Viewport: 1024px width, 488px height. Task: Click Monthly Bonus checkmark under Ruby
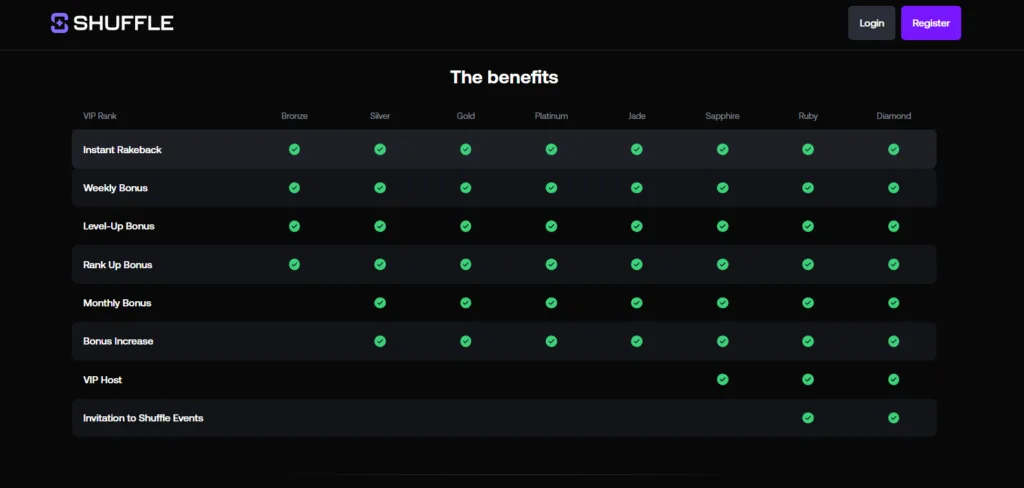click(x=808, y=303)
